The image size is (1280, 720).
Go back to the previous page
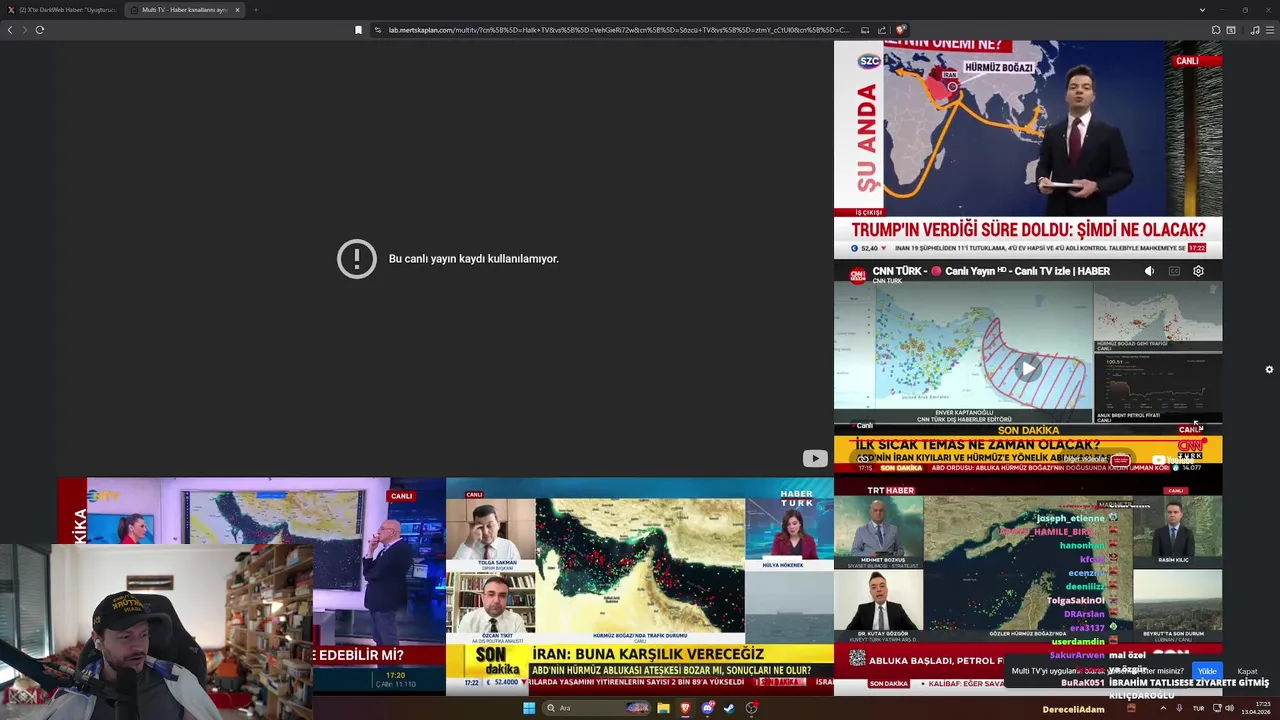(x=10, y=30)
